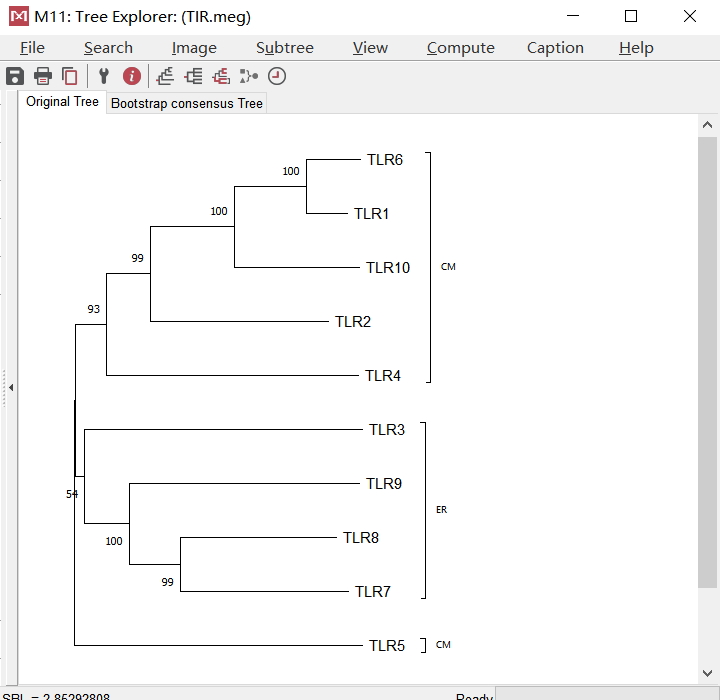Switch to rectangular tree layout icon
720x700 pixels.
[x=193, y=76]
